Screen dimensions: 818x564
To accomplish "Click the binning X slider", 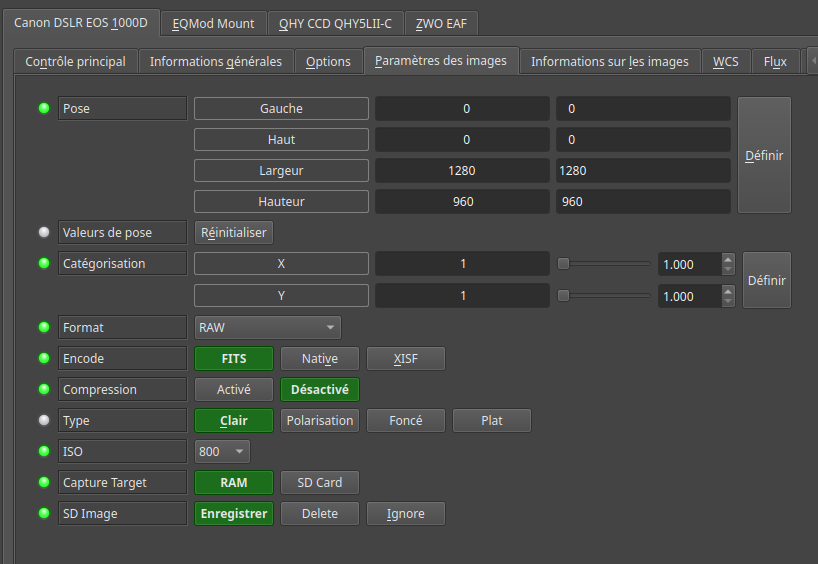I will 604,264.
